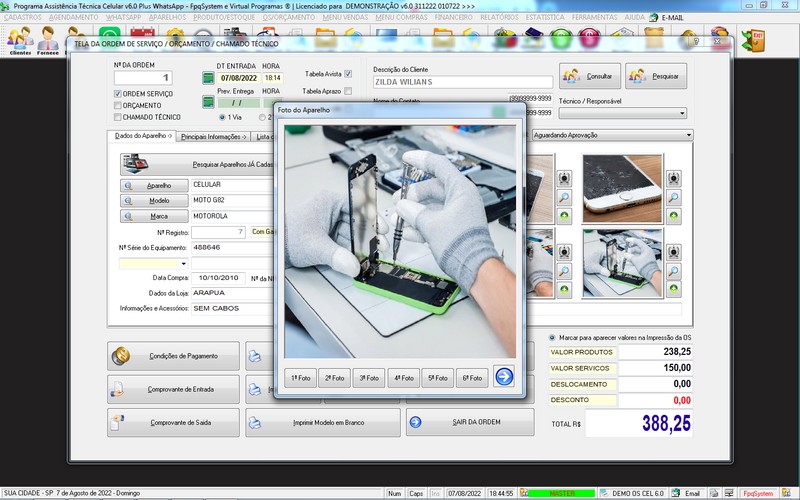Click magnifier icon beside top-right cracked phone photo

(675, 198)
